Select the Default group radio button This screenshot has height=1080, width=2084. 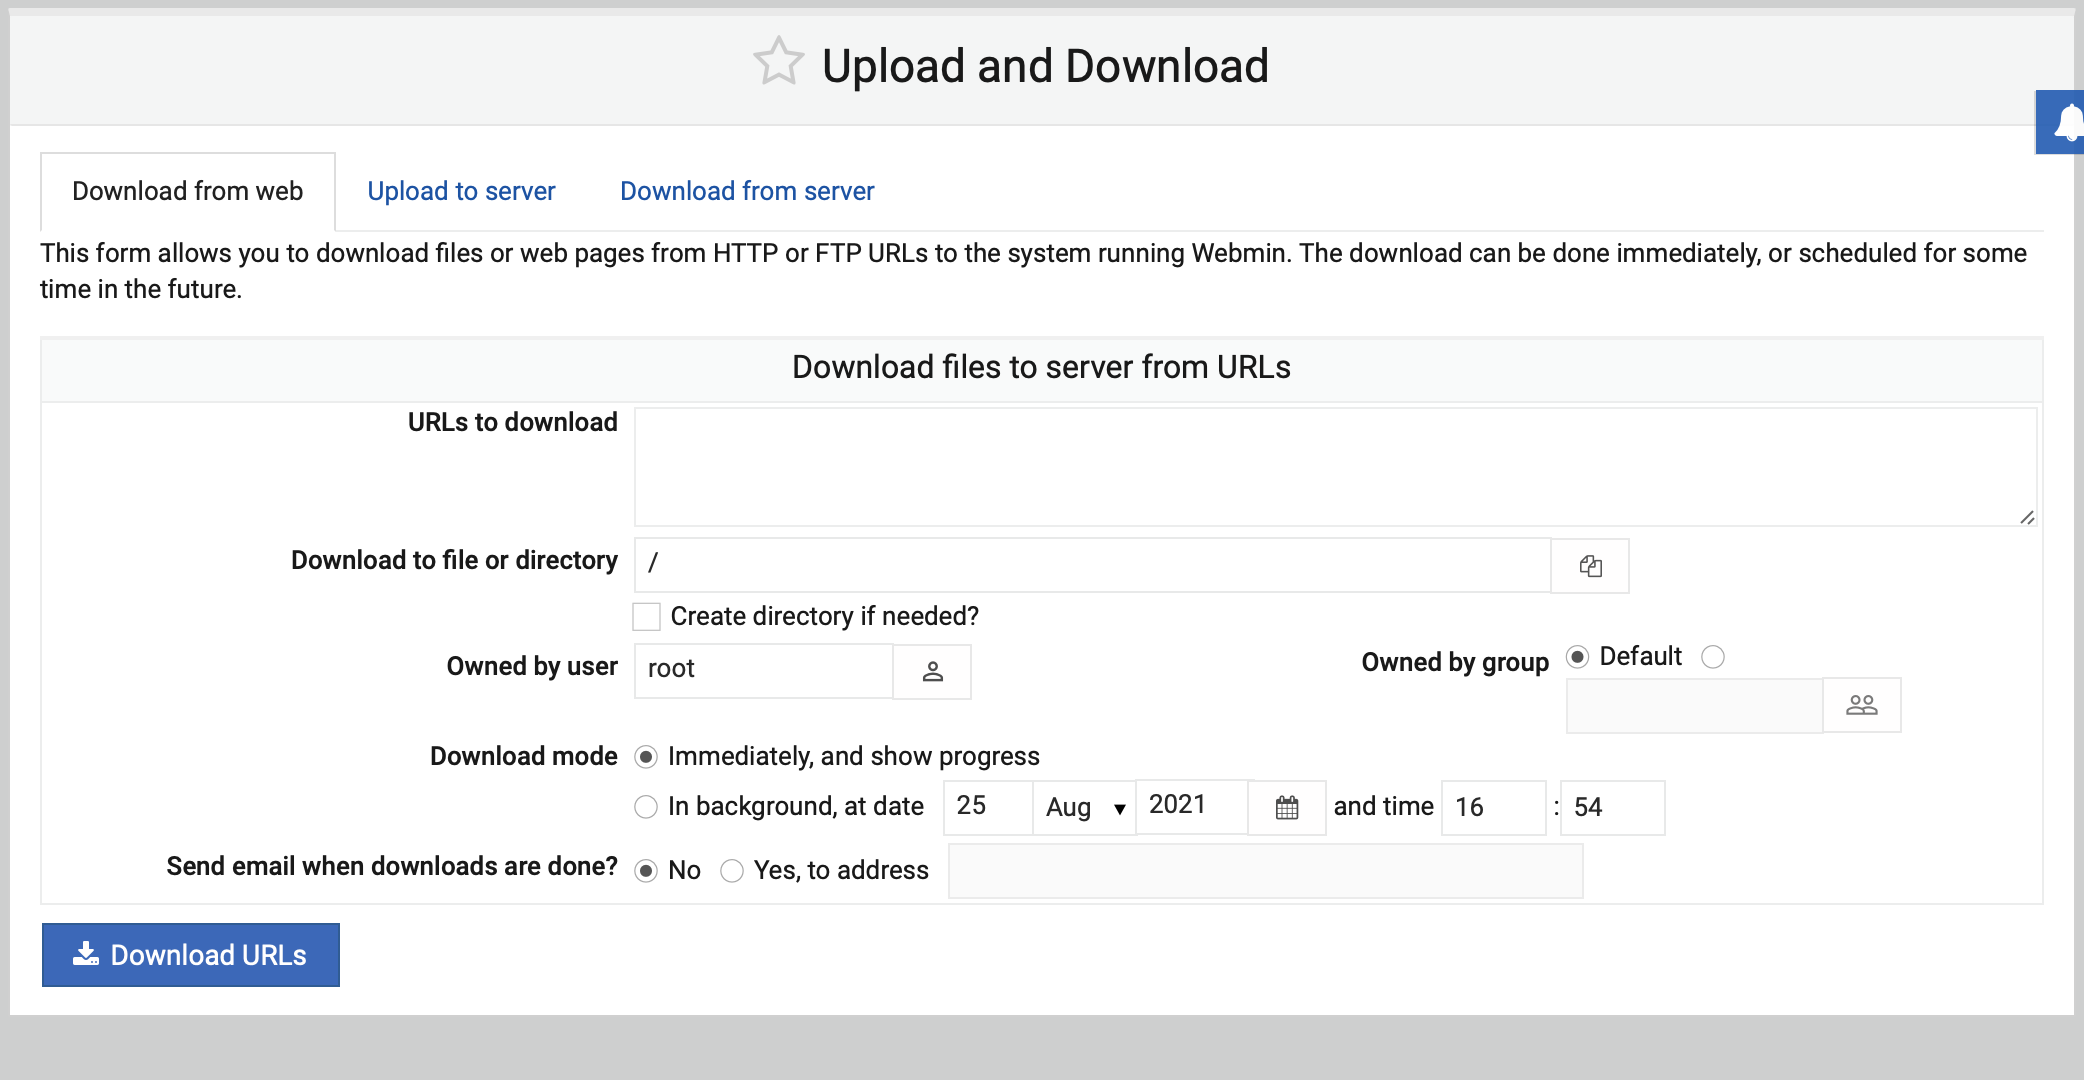(1578, 657)
